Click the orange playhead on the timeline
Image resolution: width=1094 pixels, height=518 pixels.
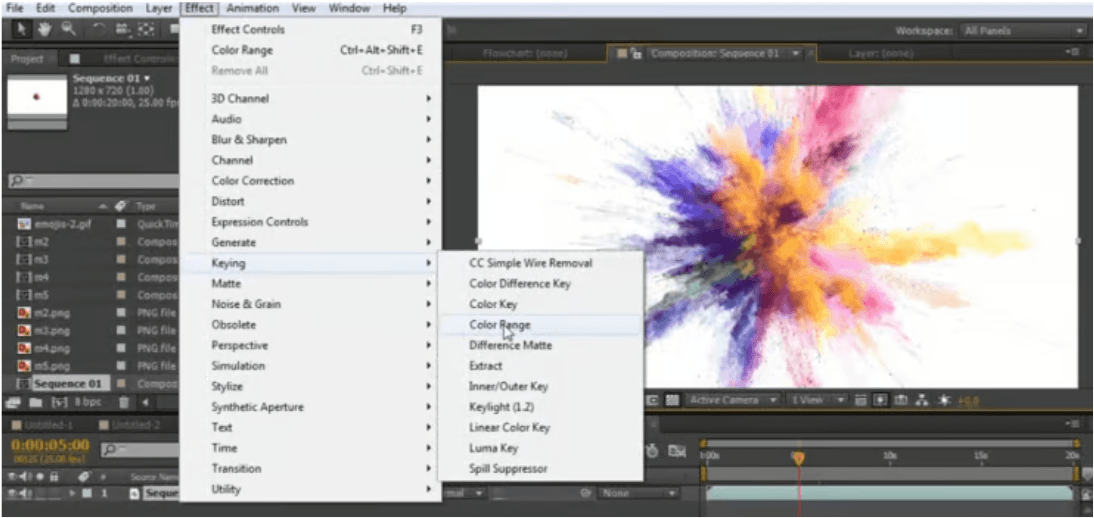point(798,457)
